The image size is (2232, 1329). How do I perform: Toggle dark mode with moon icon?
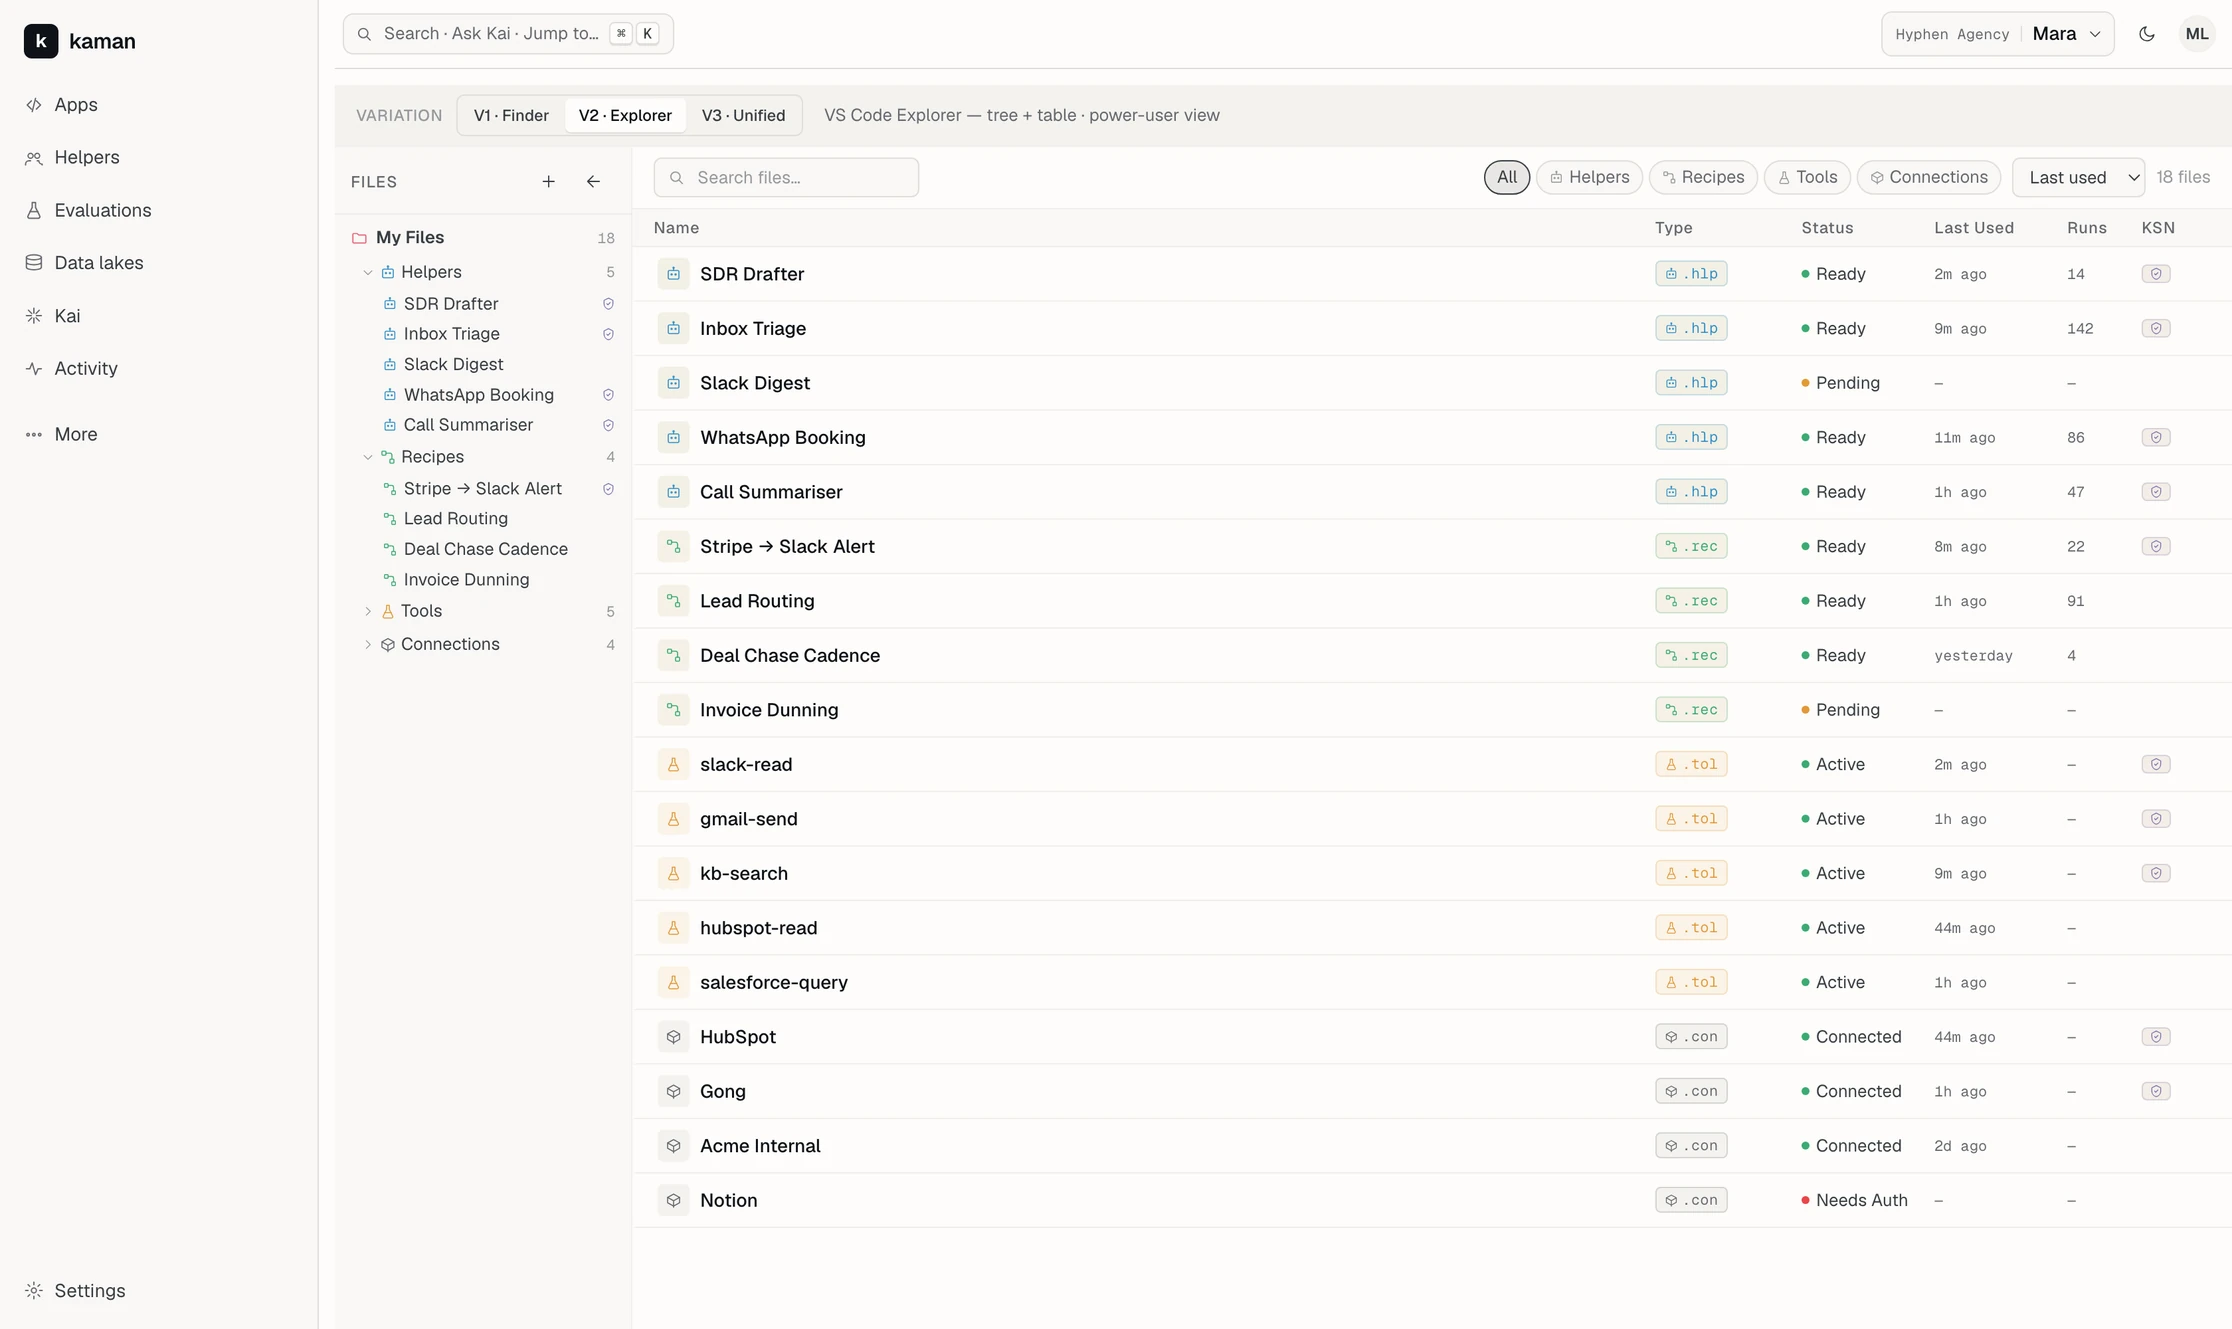(2147, 34)
